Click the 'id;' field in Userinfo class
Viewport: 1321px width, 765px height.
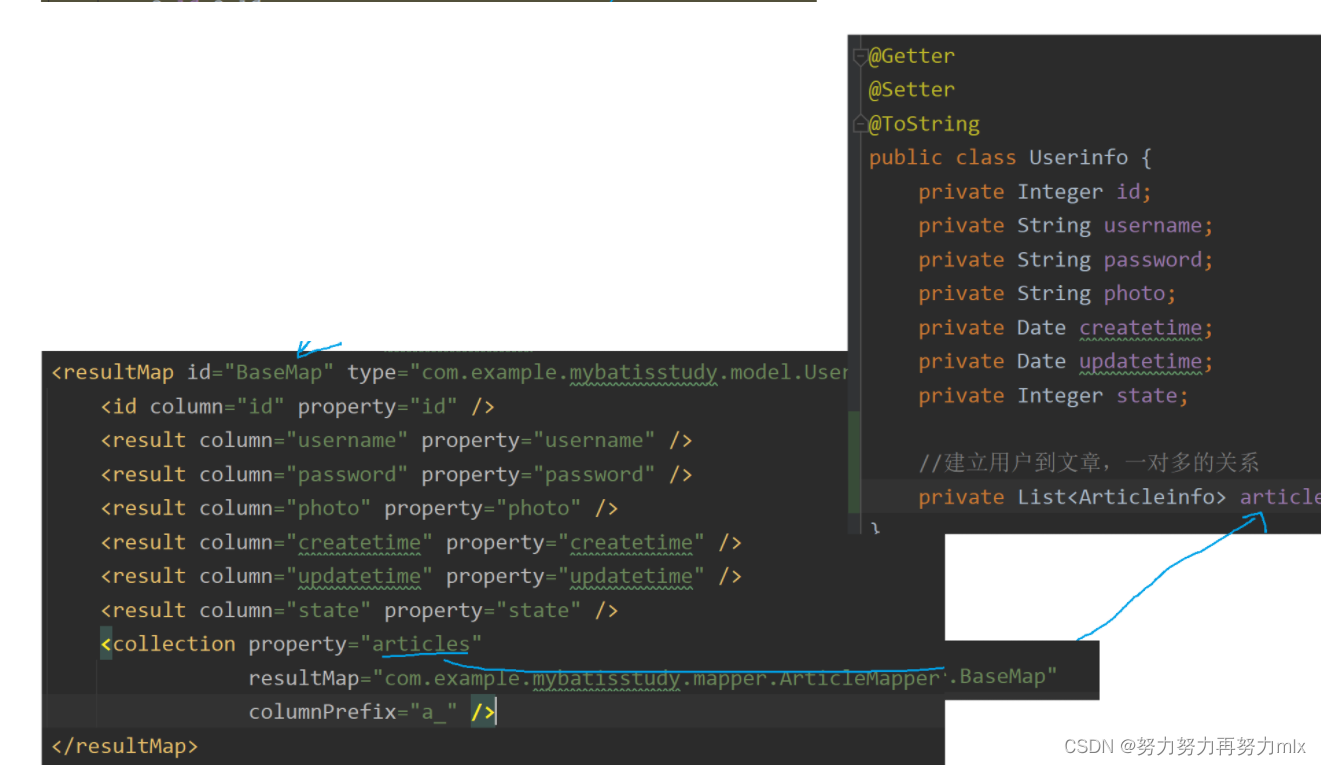pos(1135,191)
